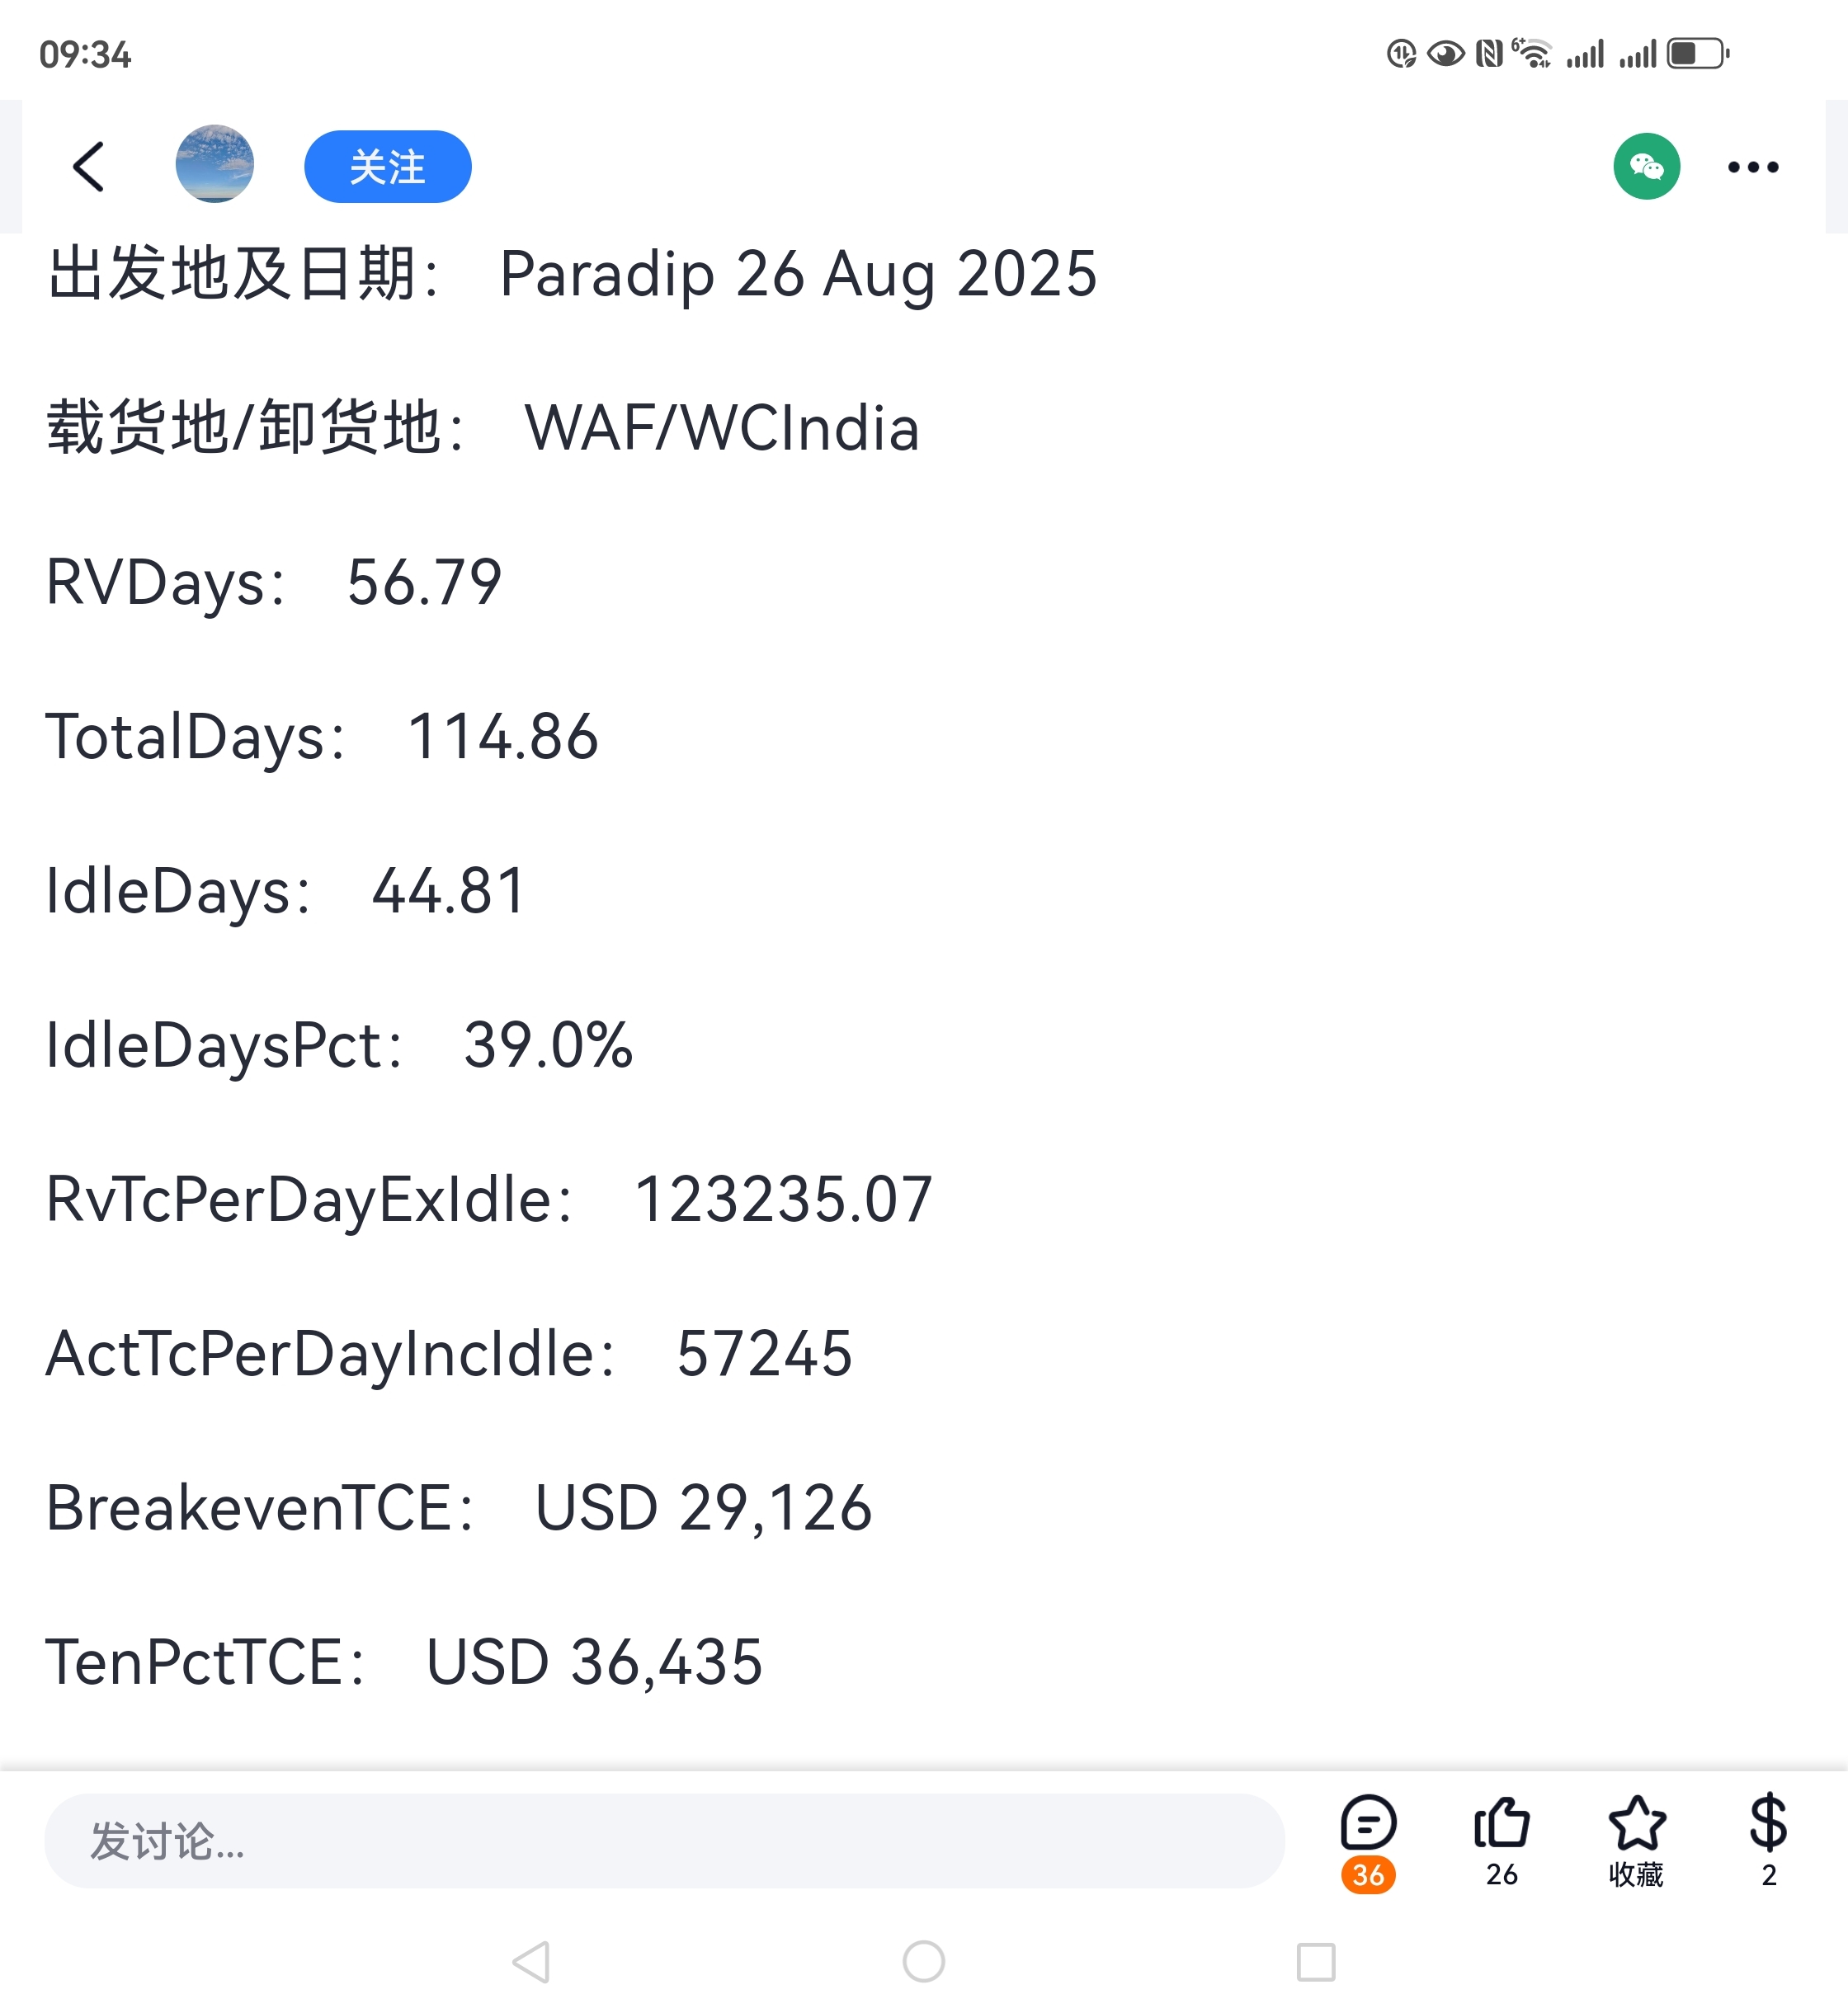The image size is (1848, 2013).
Task: Open the comments bubble icon
Action: click(1367, 1822)
